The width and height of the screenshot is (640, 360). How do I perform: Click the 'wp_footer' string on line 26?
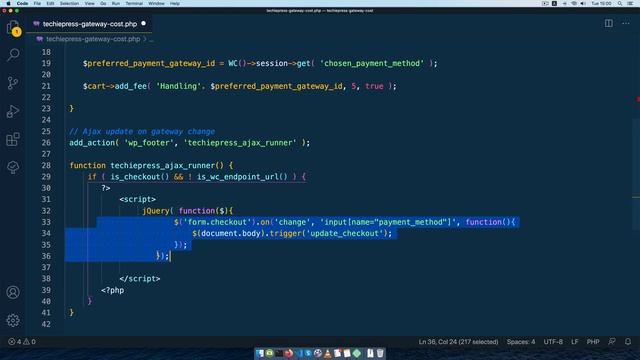(x=149, y=143)
